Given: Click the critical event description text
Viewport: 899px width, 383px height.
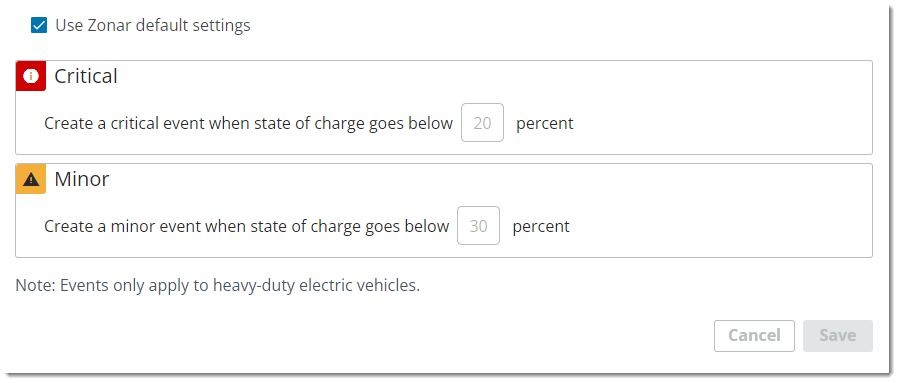Looking at the screenshot, I should [x=248, y=123].
